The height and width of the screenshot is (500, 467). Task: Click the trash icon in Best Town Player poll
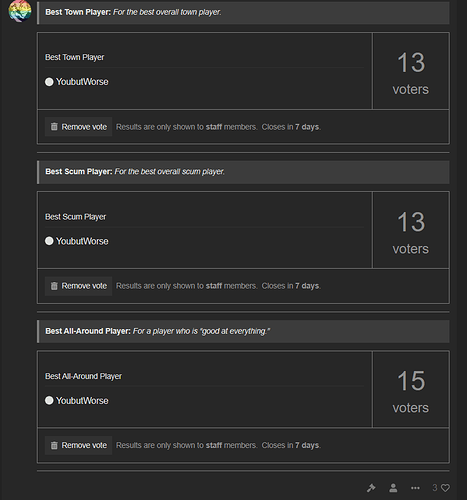[54, 127]
